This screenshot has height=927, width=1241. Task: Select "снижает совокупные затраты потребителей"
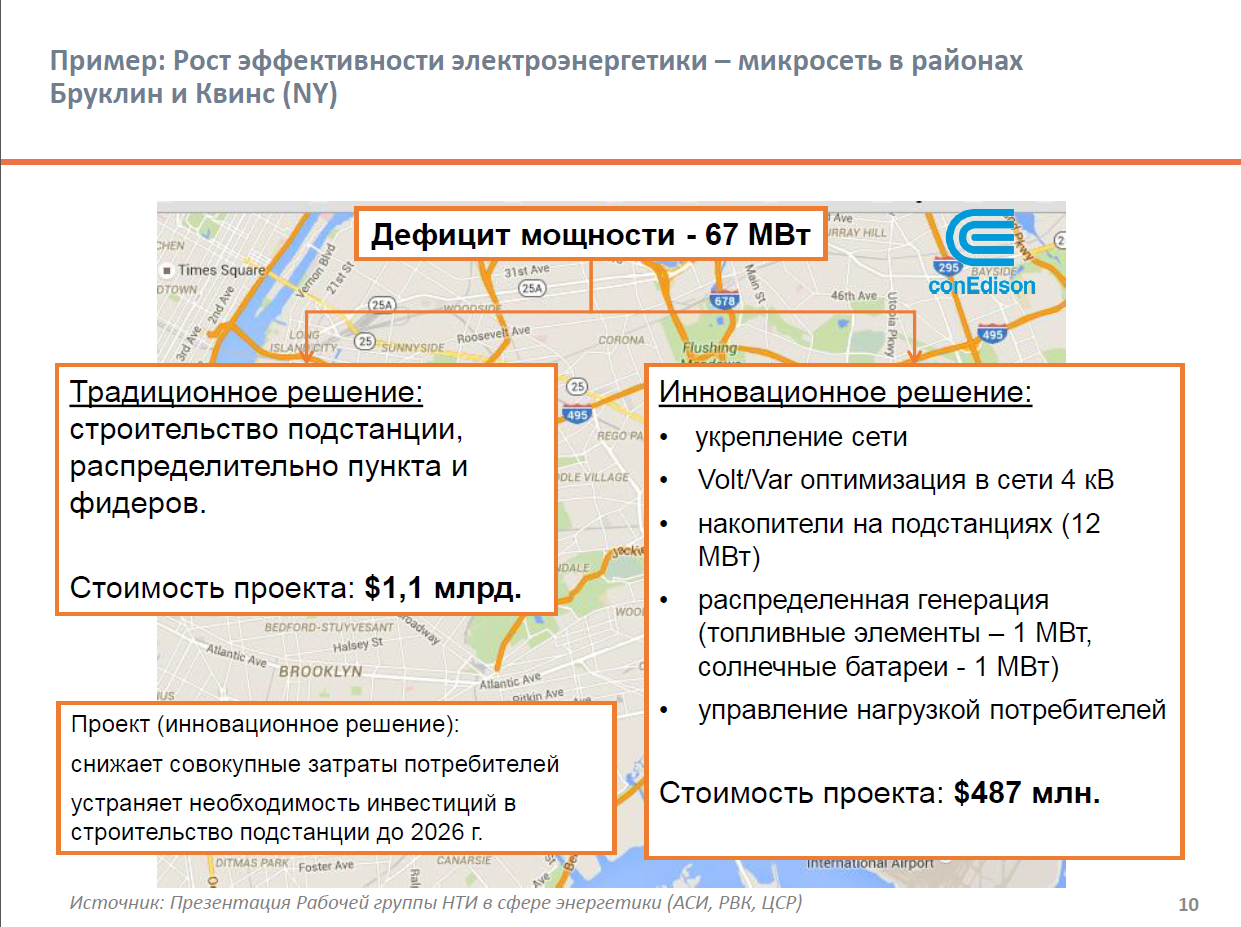tap(315, 765)
